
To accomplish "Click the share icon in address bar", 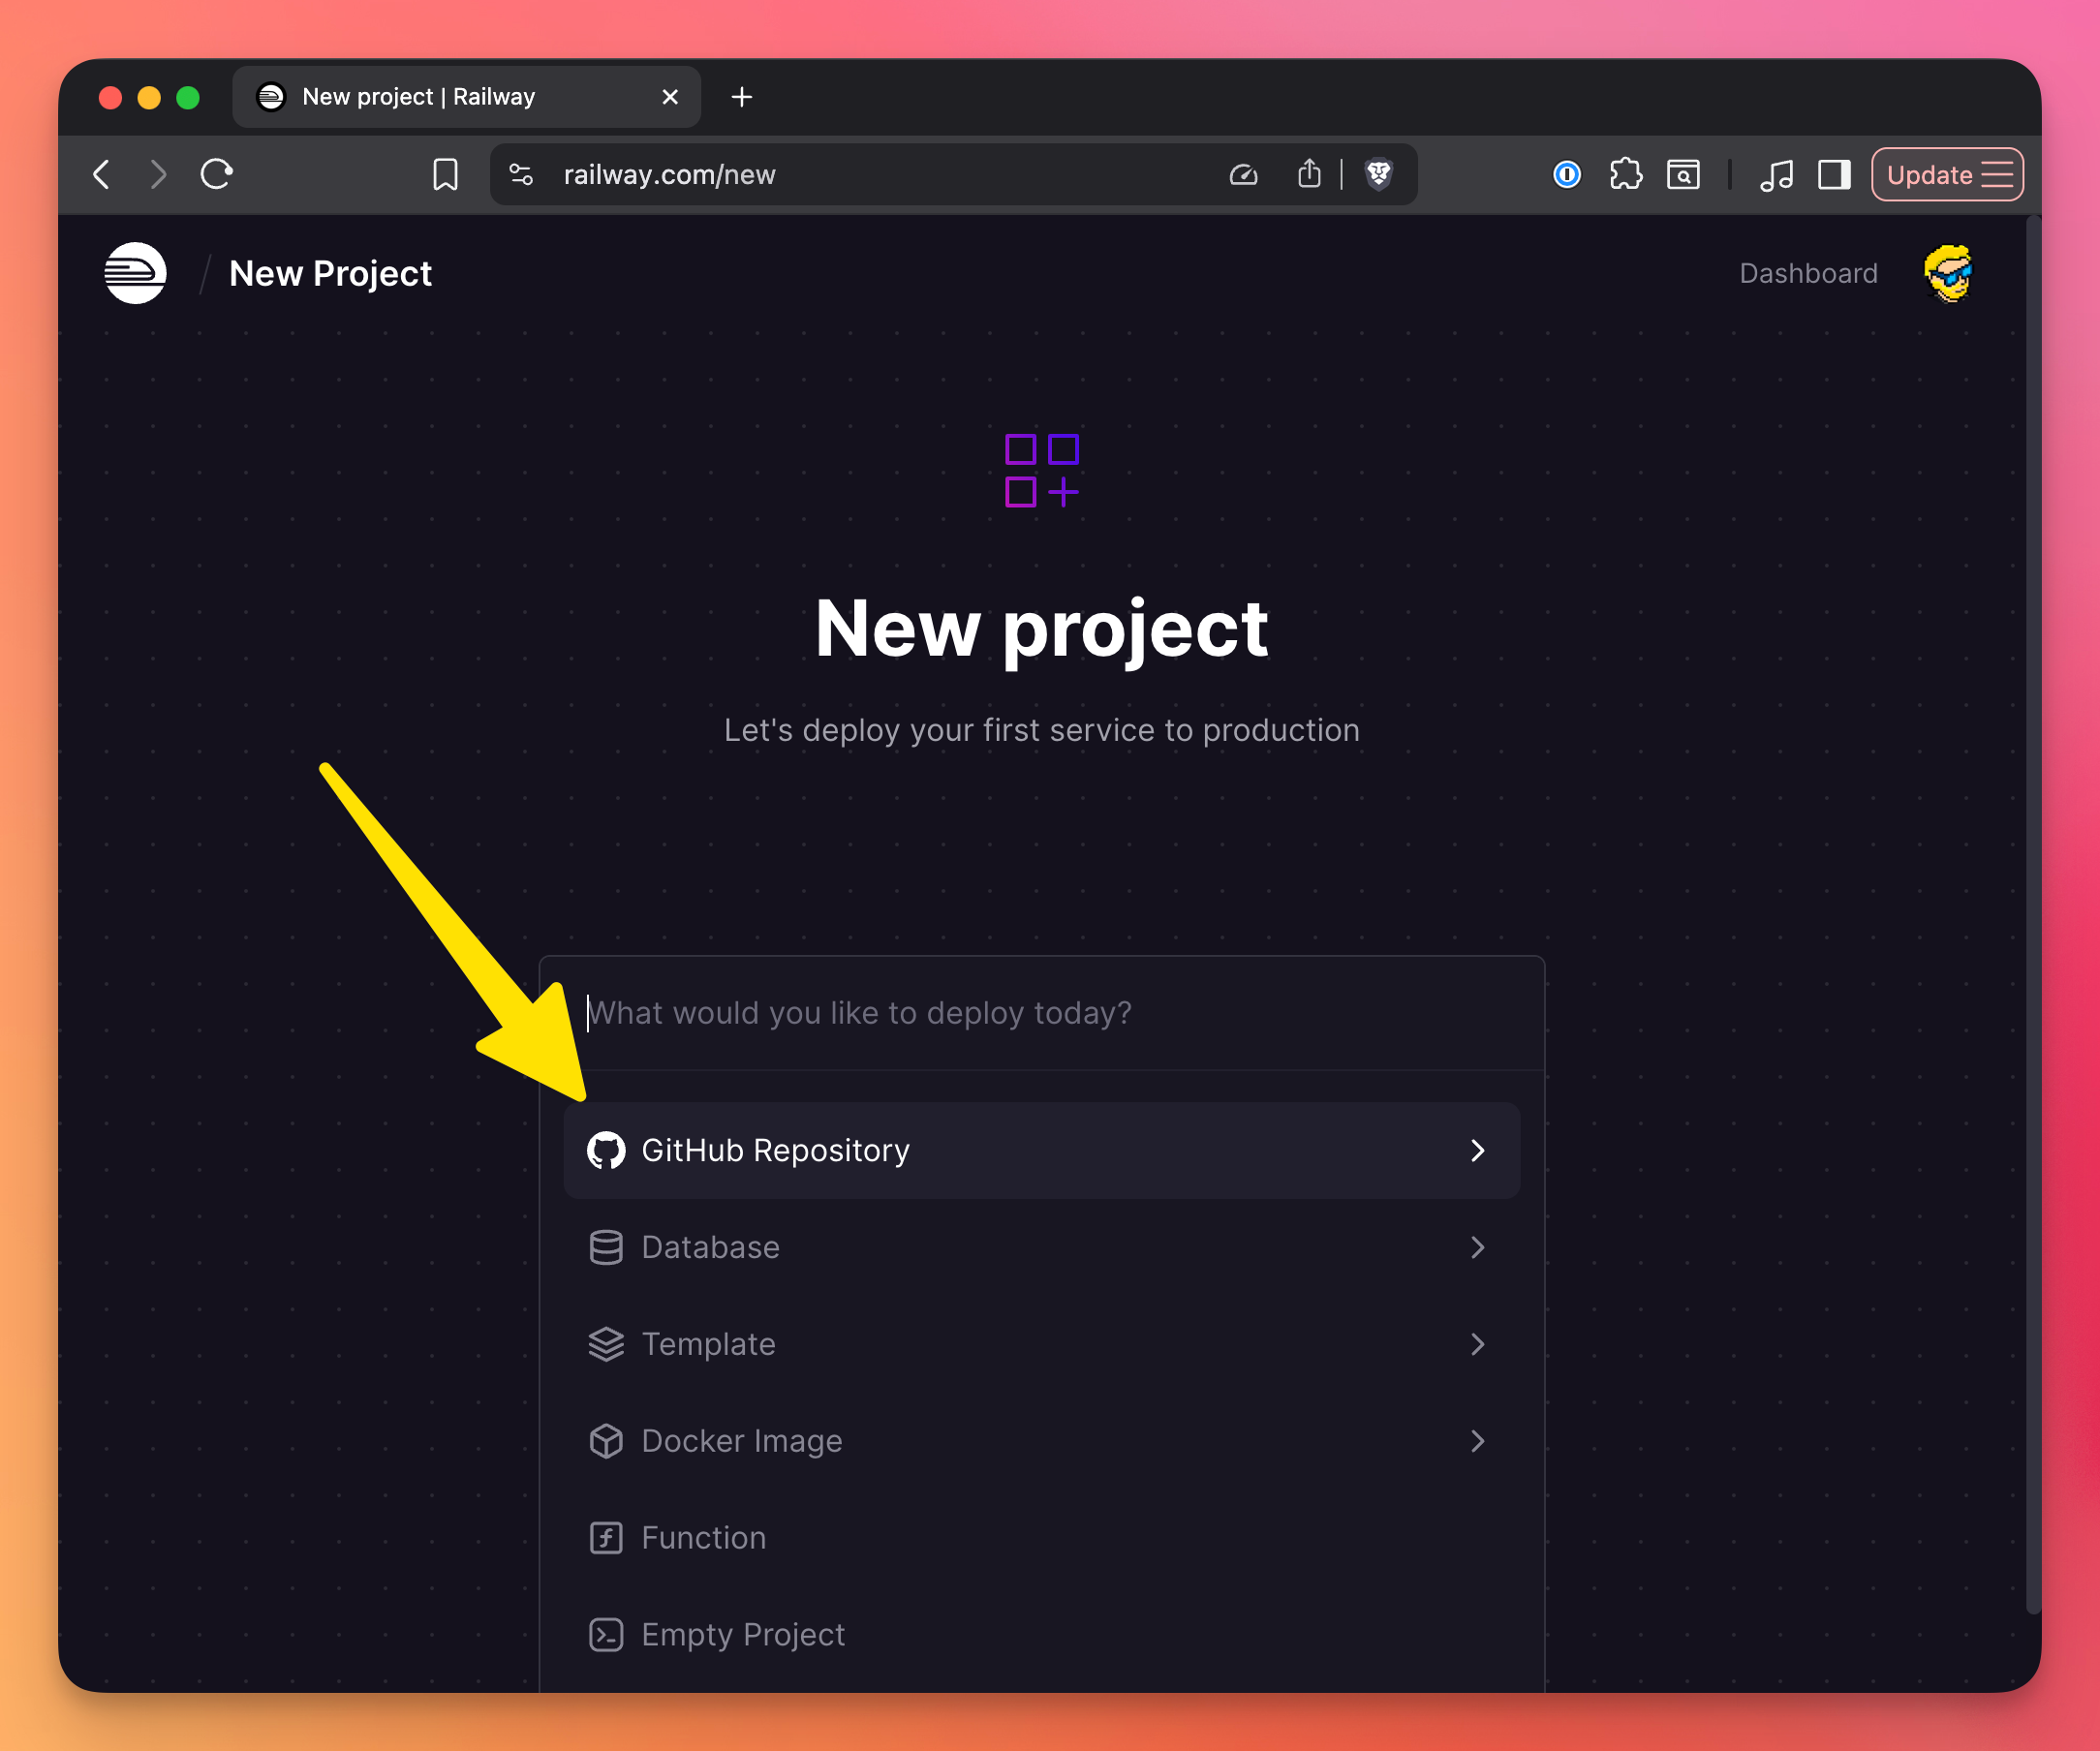I will coord(1309,175).
